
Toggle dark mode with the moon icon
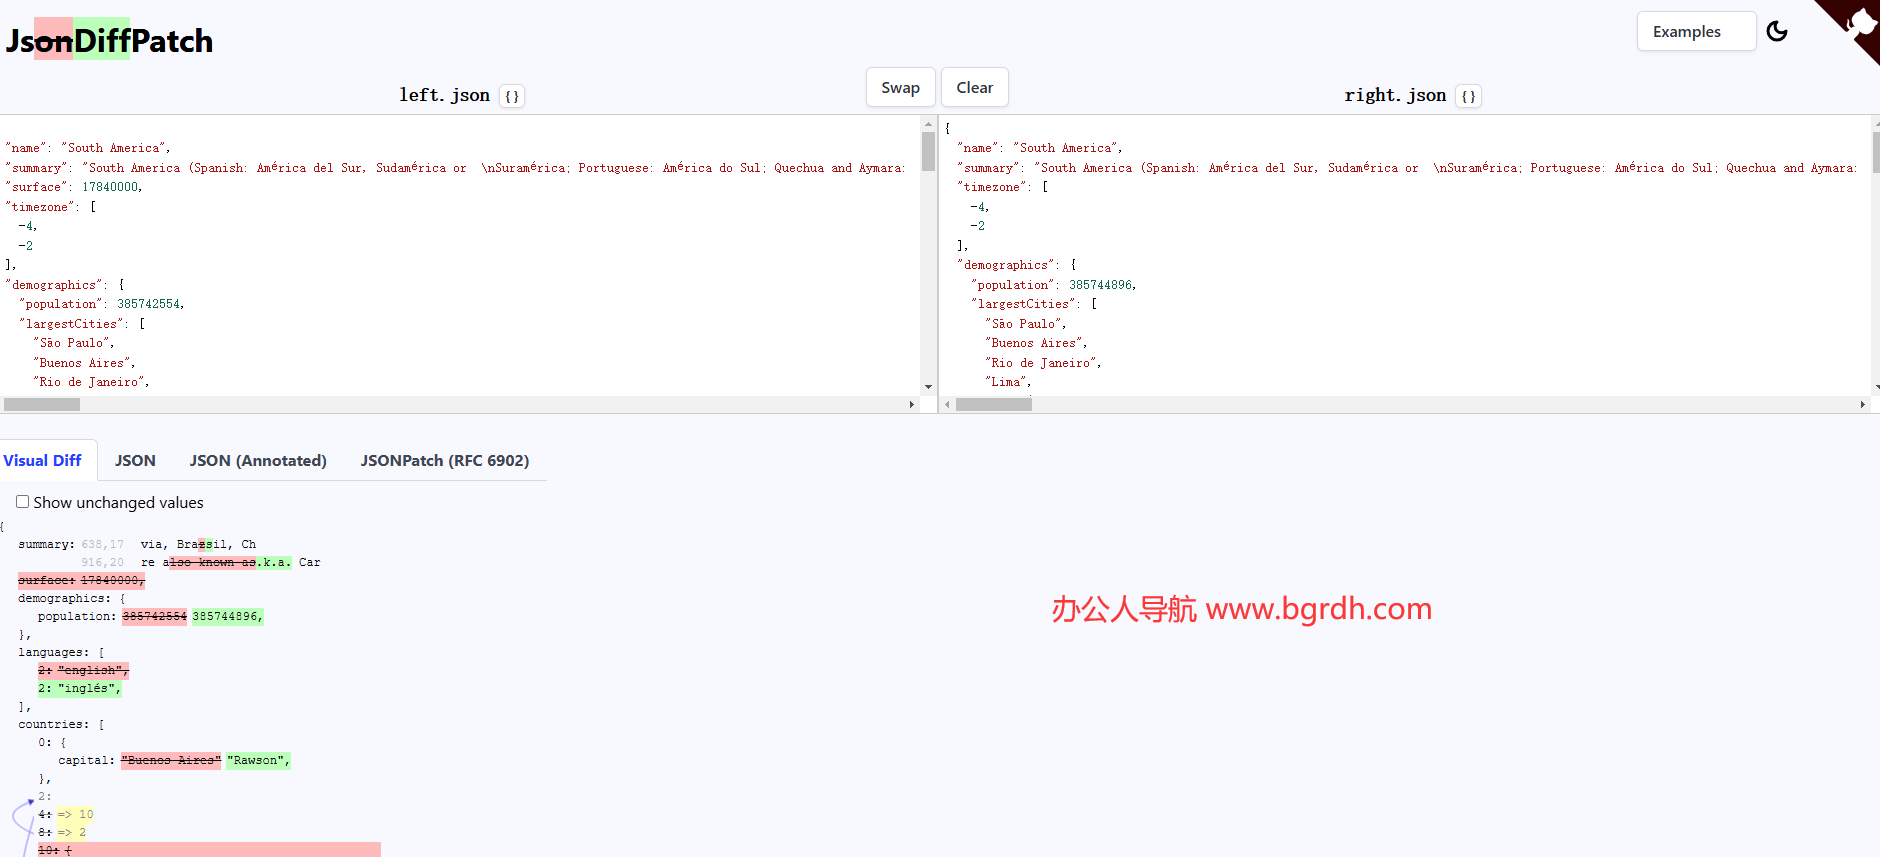tap(1777, 31)
